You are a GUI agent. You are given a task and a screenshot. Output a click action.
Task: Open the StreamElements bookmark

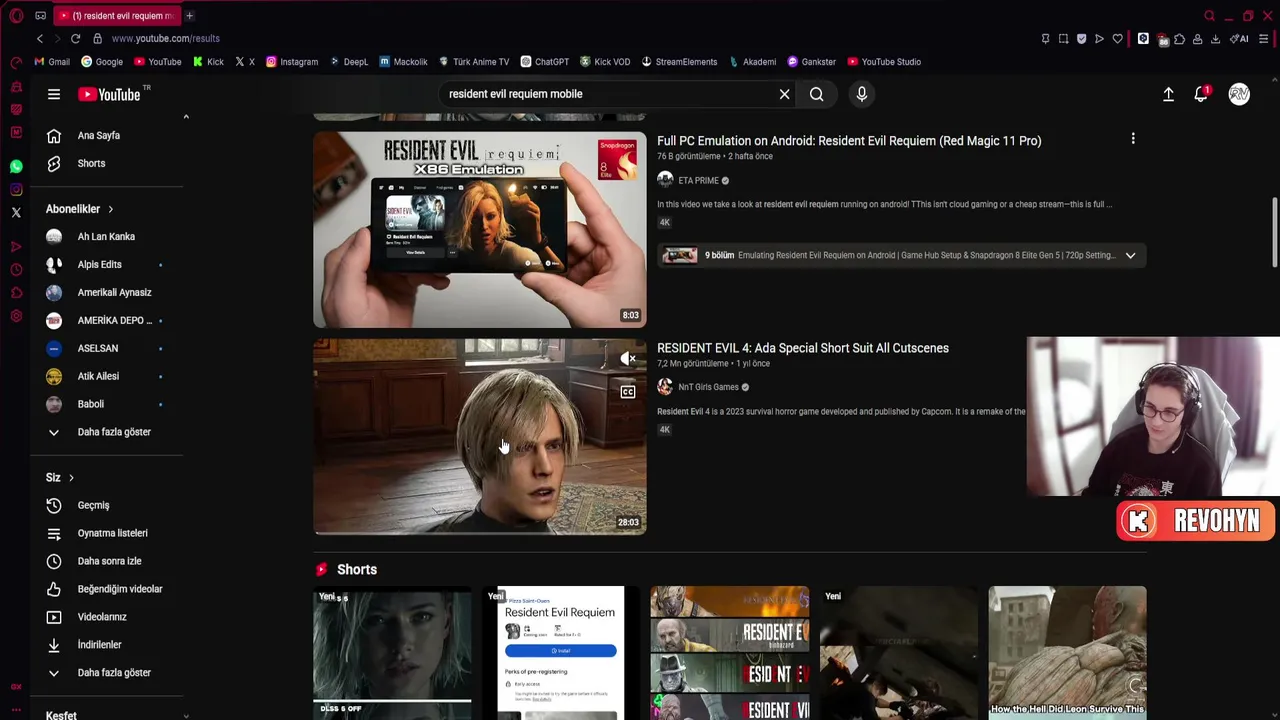(679, 62)
